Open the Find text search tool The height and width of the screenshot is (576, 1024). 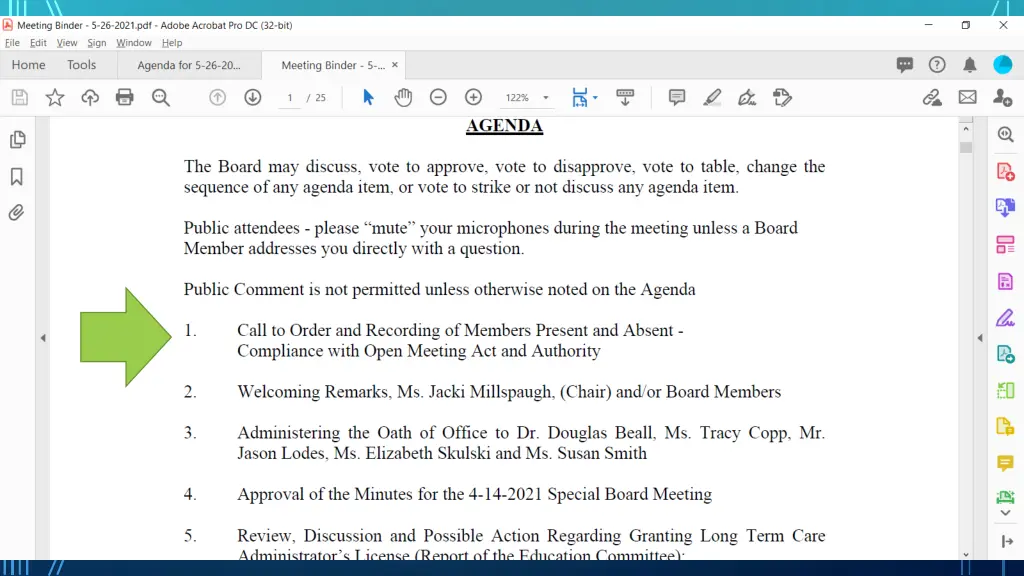pos(161,97)
